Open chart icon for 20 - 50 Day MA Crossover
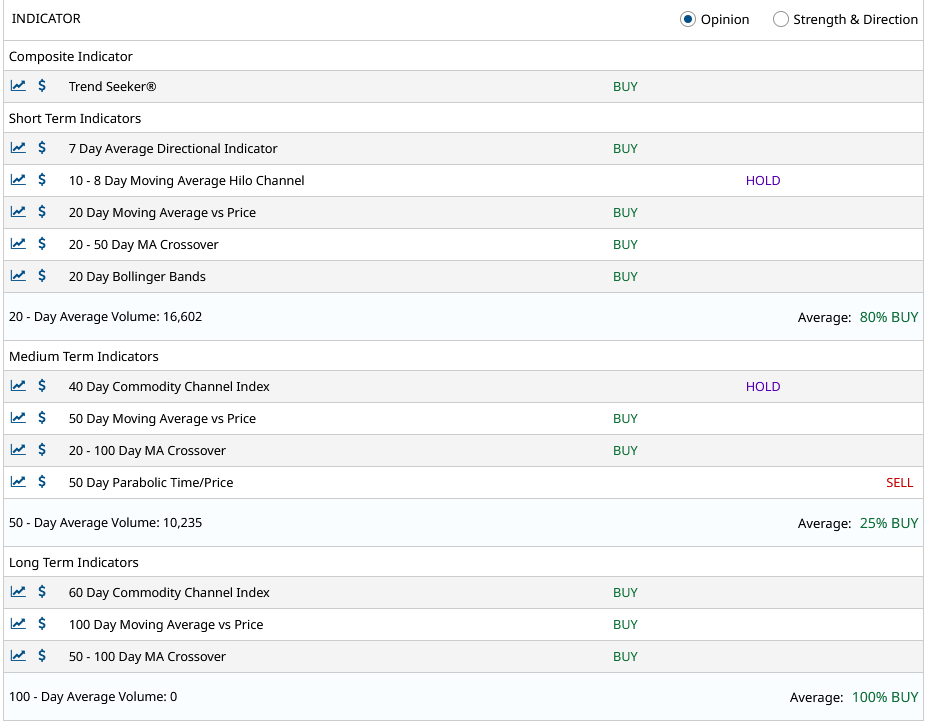The height and width of the screenshot is (726, 926). (x=18, y=243)
